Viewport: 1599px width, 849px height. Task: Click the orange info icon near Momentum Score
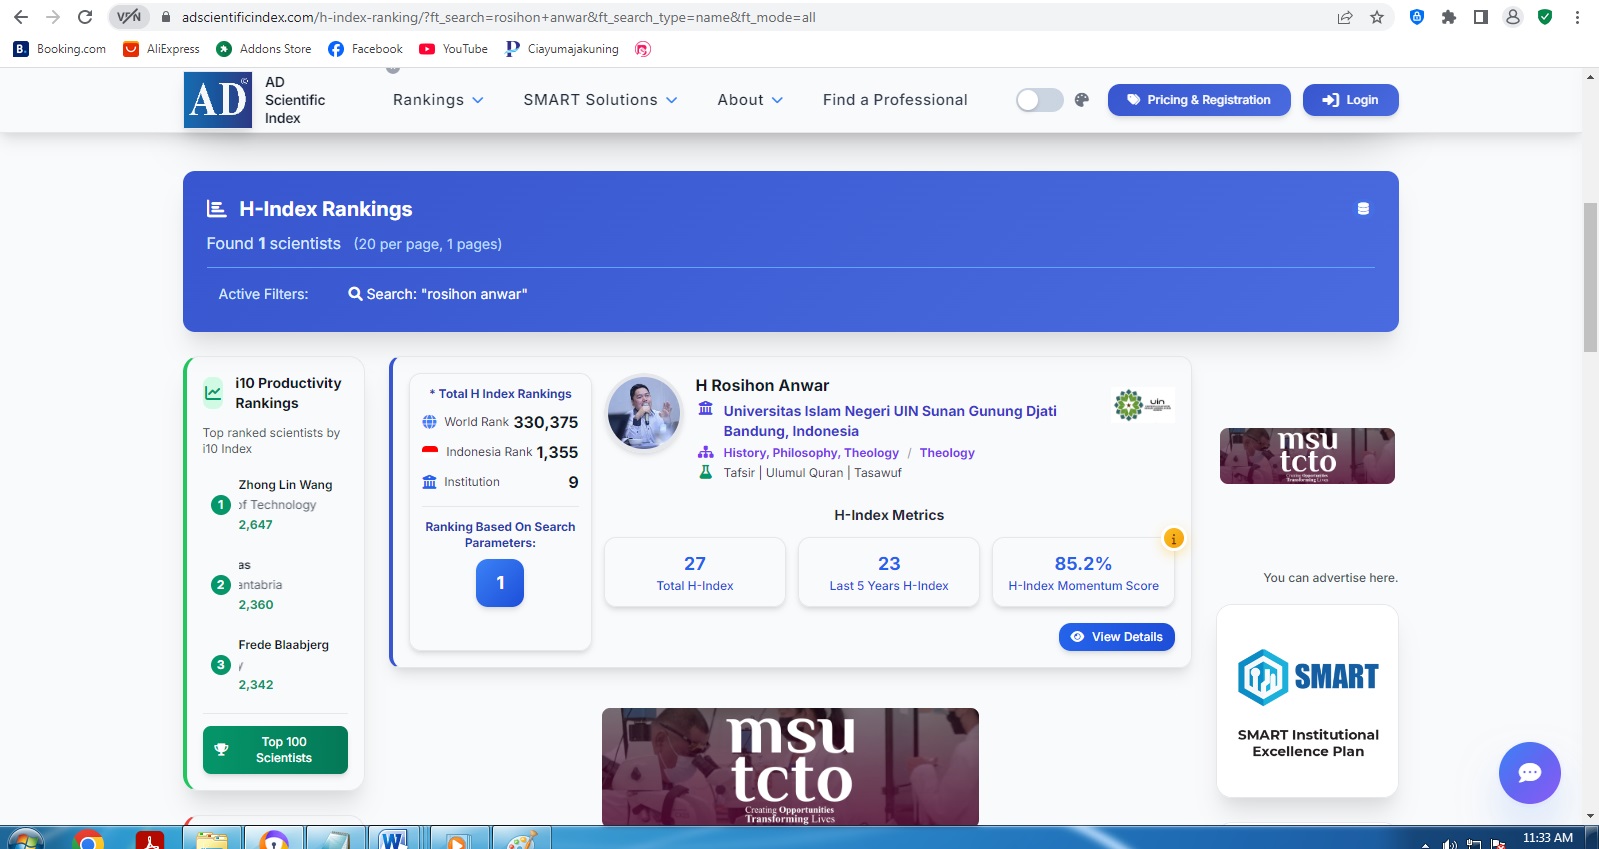click(1173, 538)
